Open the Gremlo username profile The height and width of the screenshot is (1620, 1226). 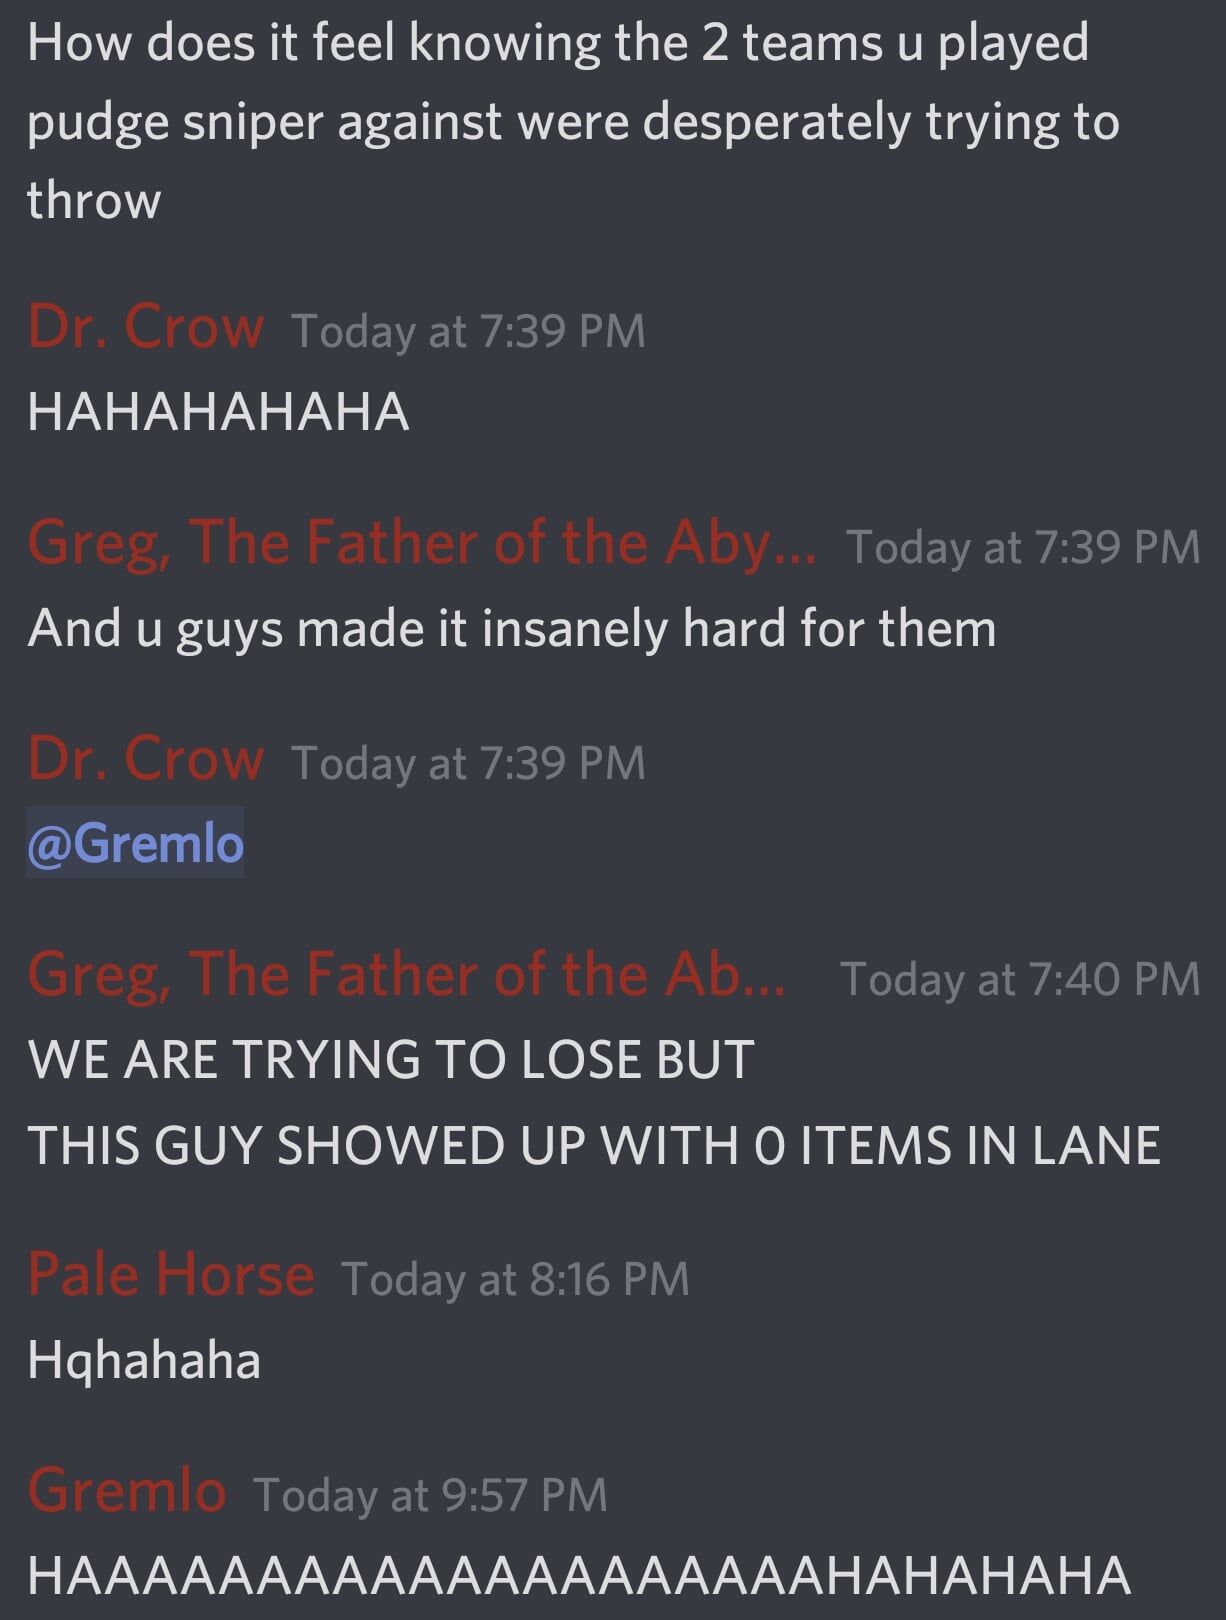(127, 1490)
